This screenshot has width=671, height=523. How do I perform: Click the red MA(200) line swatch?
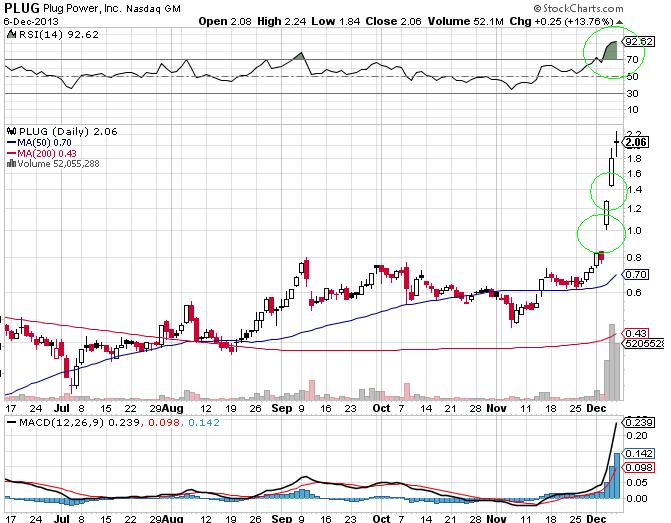click(12, 153)
